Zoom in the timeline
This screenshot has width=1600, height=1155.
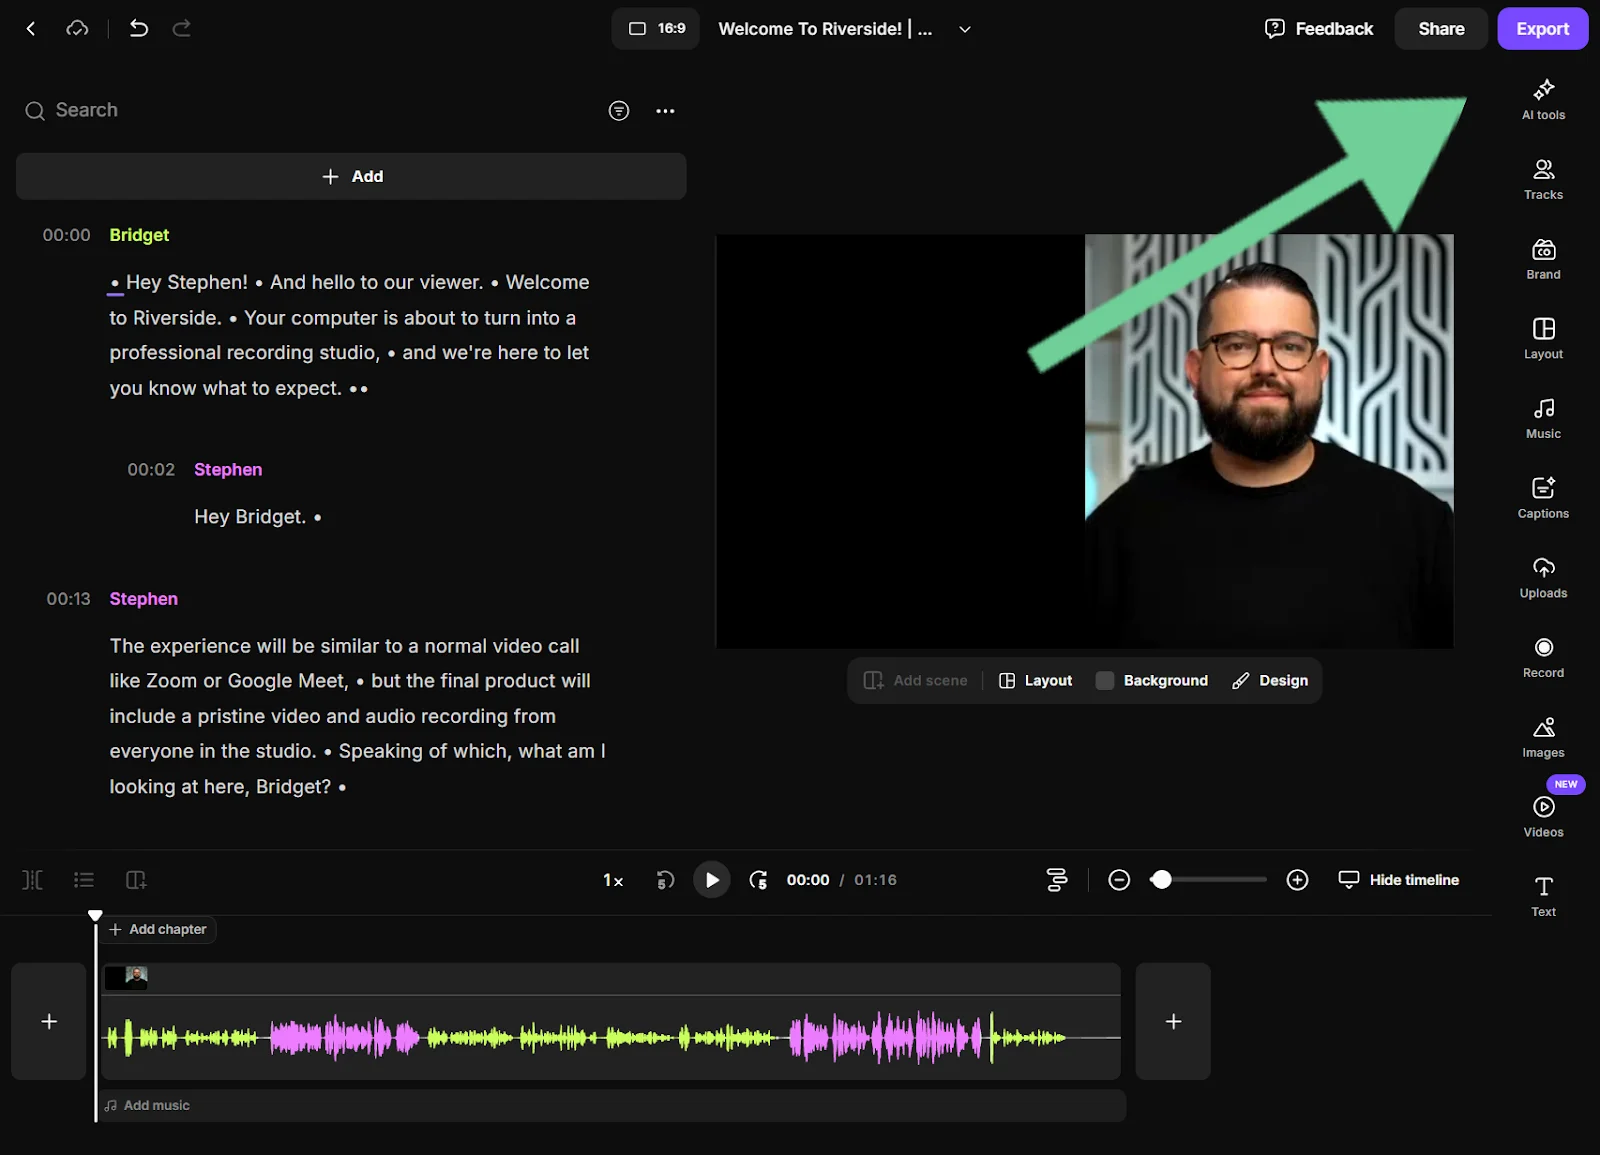pyautogui.click(x=1297, y=880)
